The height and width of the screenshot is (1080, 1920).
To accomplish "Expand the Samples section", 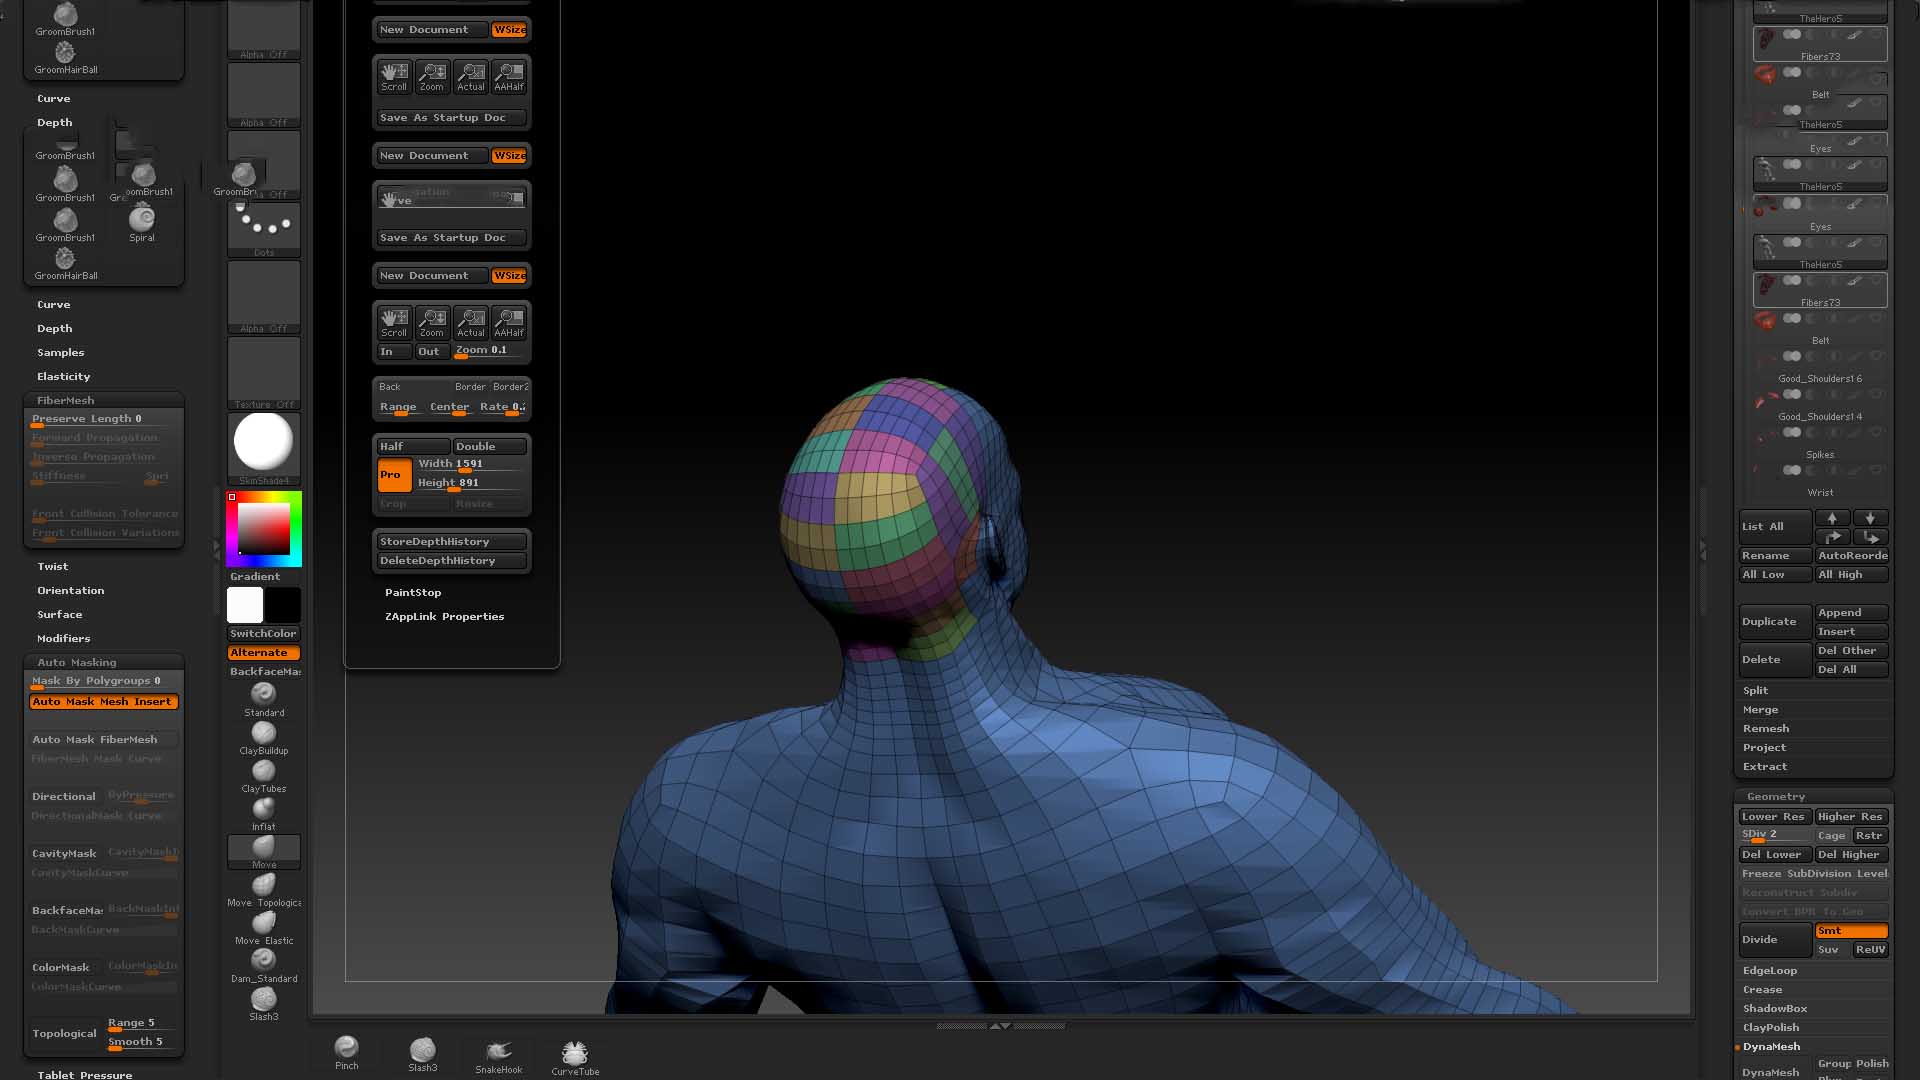I will tap(61, 353).
